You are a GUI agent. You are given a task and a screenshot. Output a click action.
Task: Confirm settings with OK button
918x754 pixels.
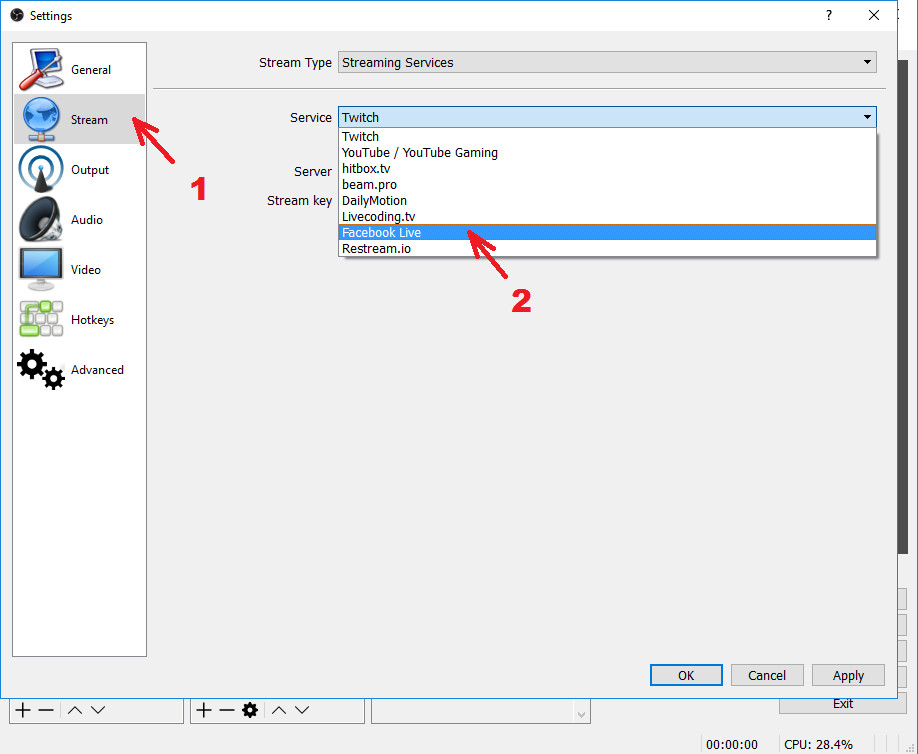click(686, 675)
